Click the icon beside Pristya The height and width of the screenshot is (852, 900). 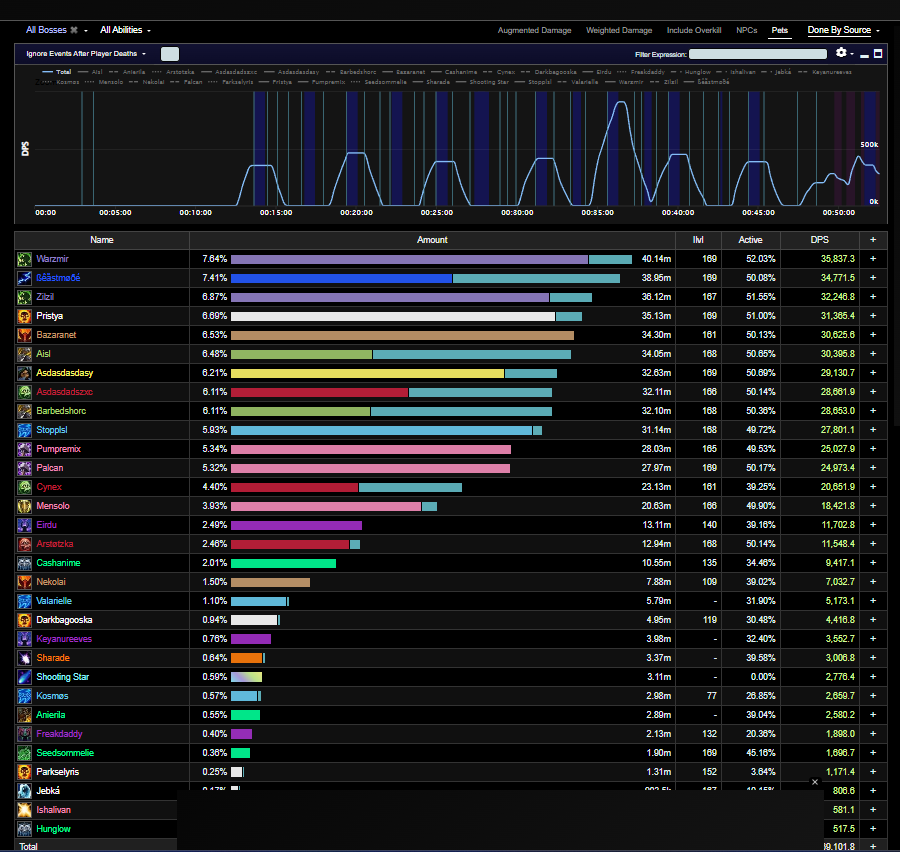(24, 316)
